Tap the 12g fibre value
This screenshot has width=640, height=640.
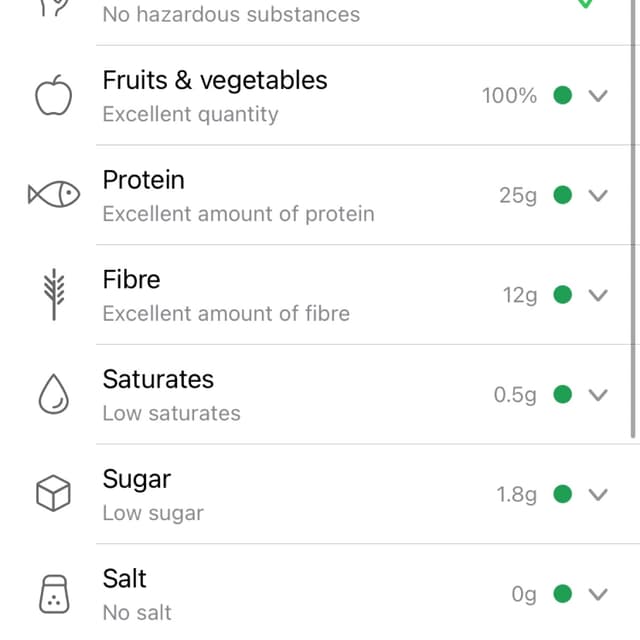pos(520,296)
